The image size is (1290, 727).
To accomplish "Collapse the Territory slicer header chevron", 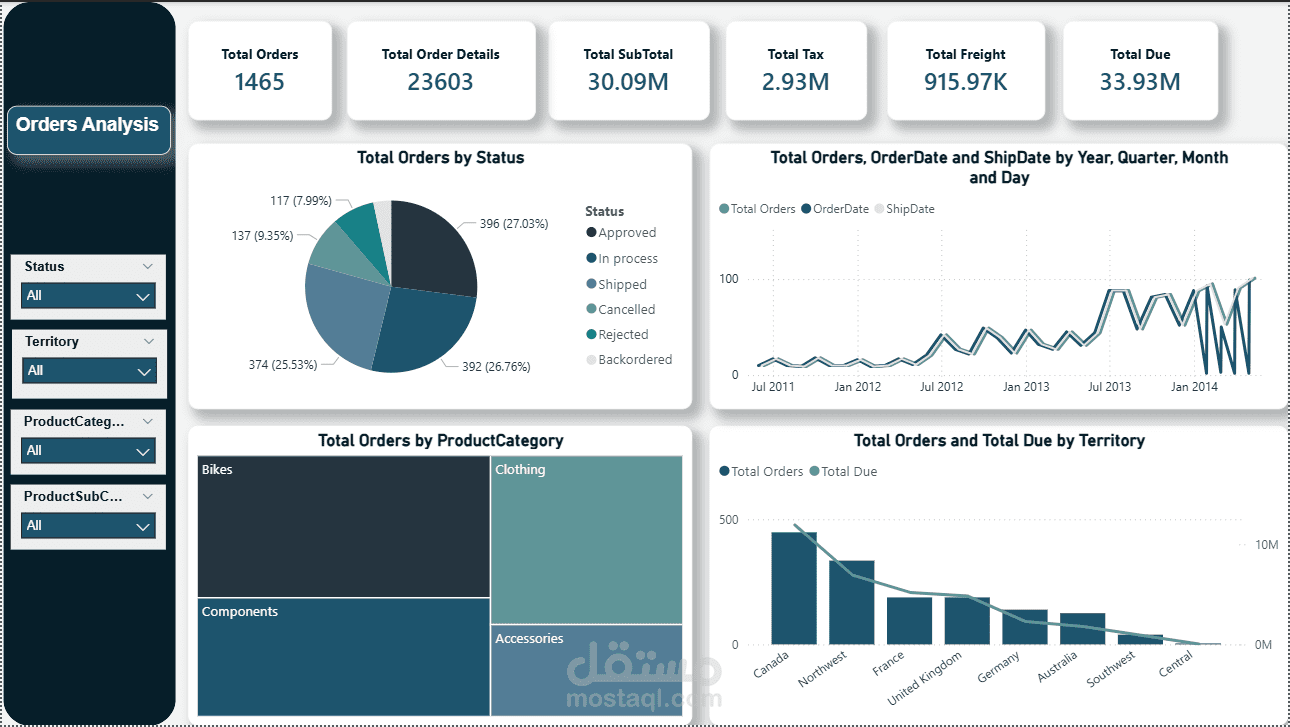I will coord(148,341).
